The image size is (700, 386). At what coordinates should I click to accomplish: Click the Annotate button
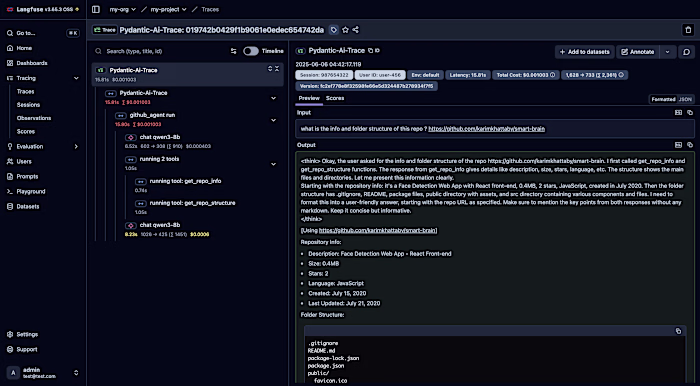point(638,52)
